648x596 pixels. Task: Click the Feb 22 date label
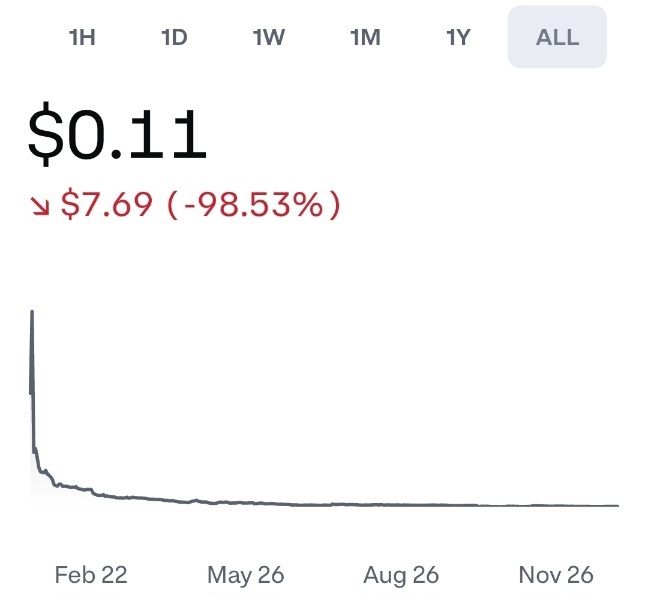click(91, 575)
